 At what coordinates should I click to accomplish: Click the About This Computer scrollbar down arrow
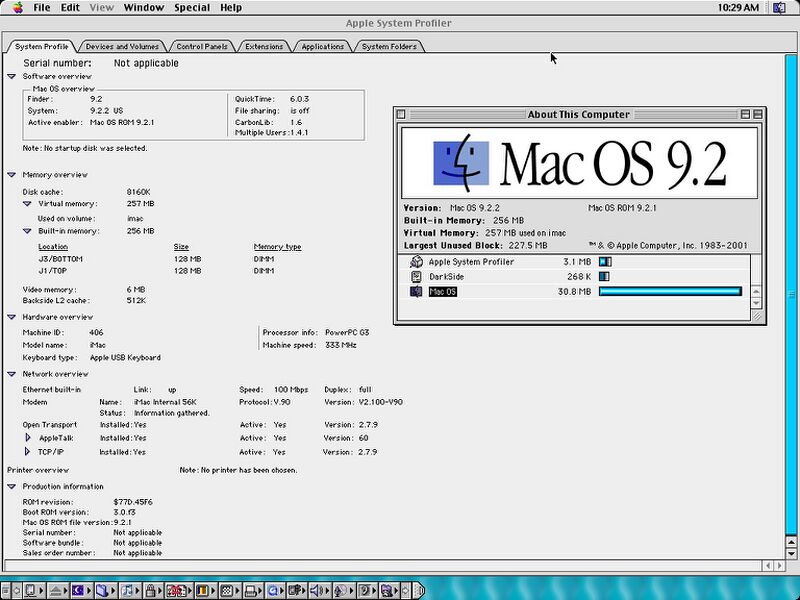click(756, 303)
